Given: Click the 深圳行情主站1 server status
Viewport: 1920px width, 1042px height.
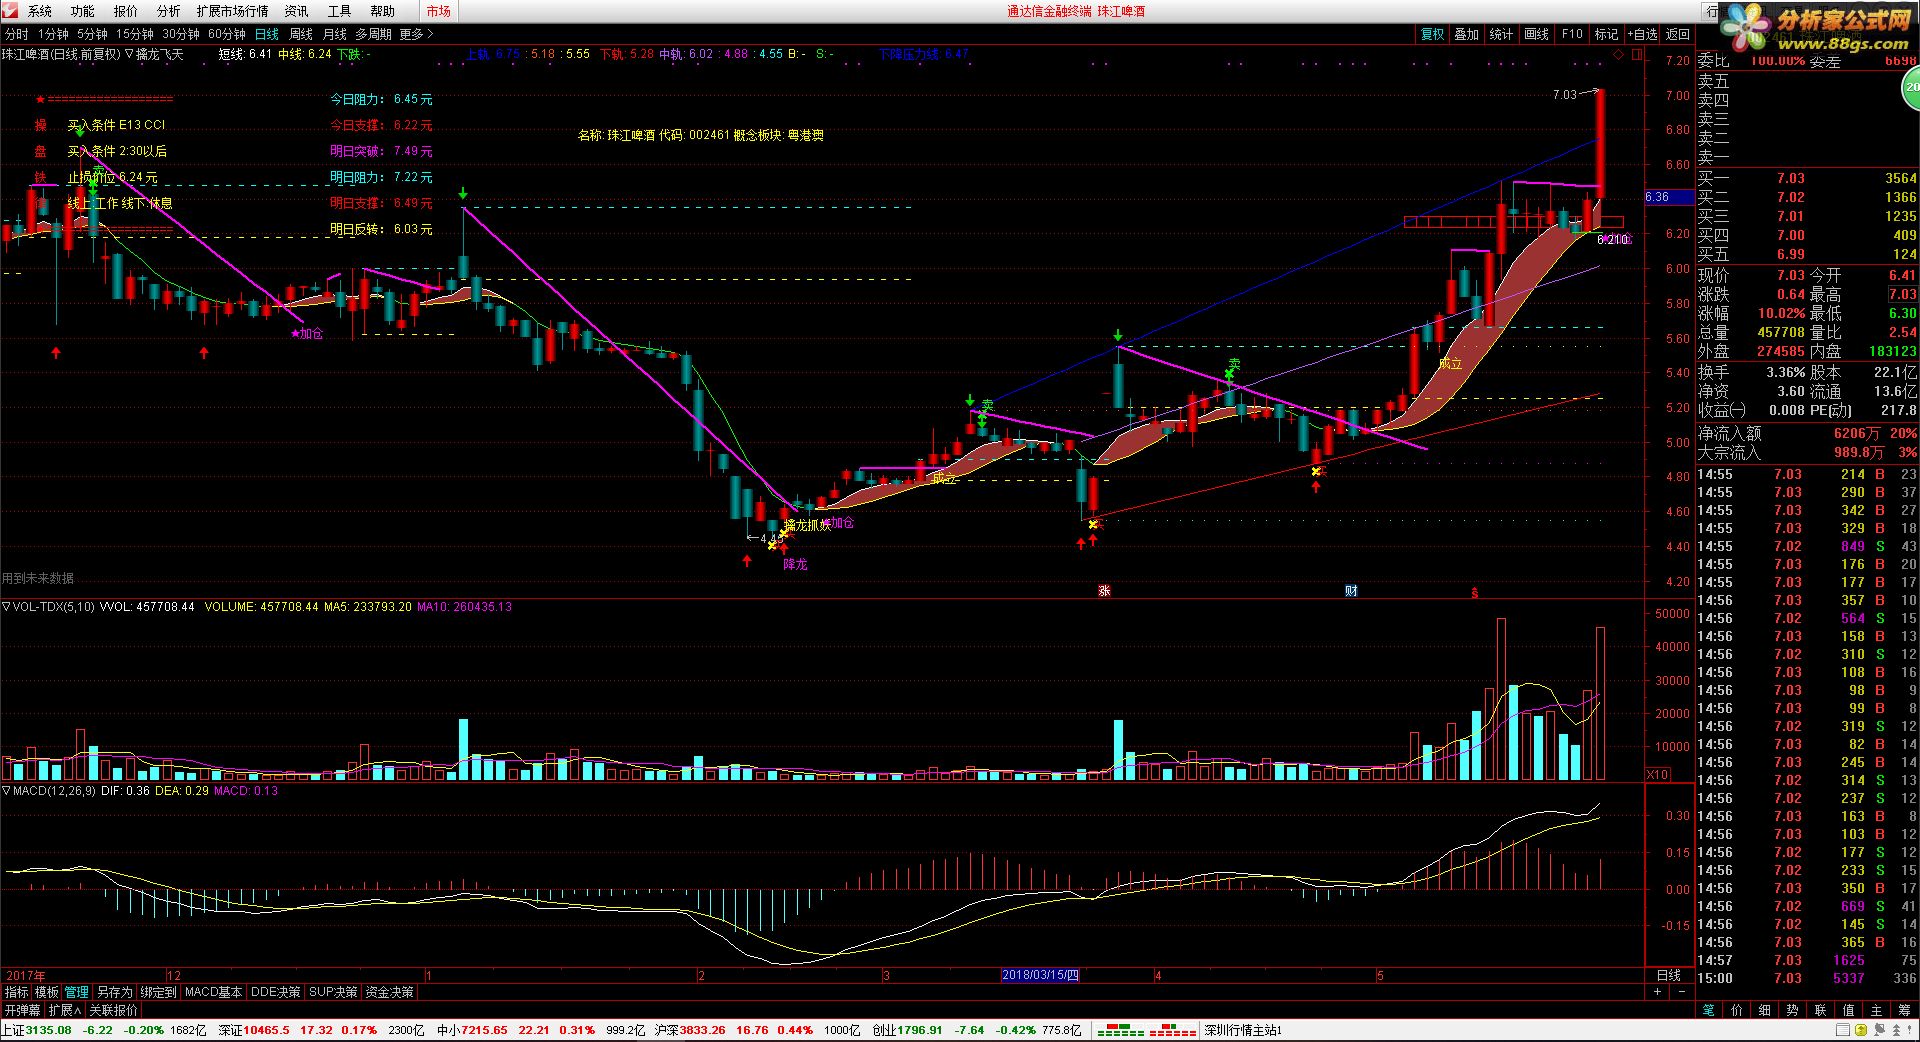Looking at the screenshot, I should (1243, 1030).
